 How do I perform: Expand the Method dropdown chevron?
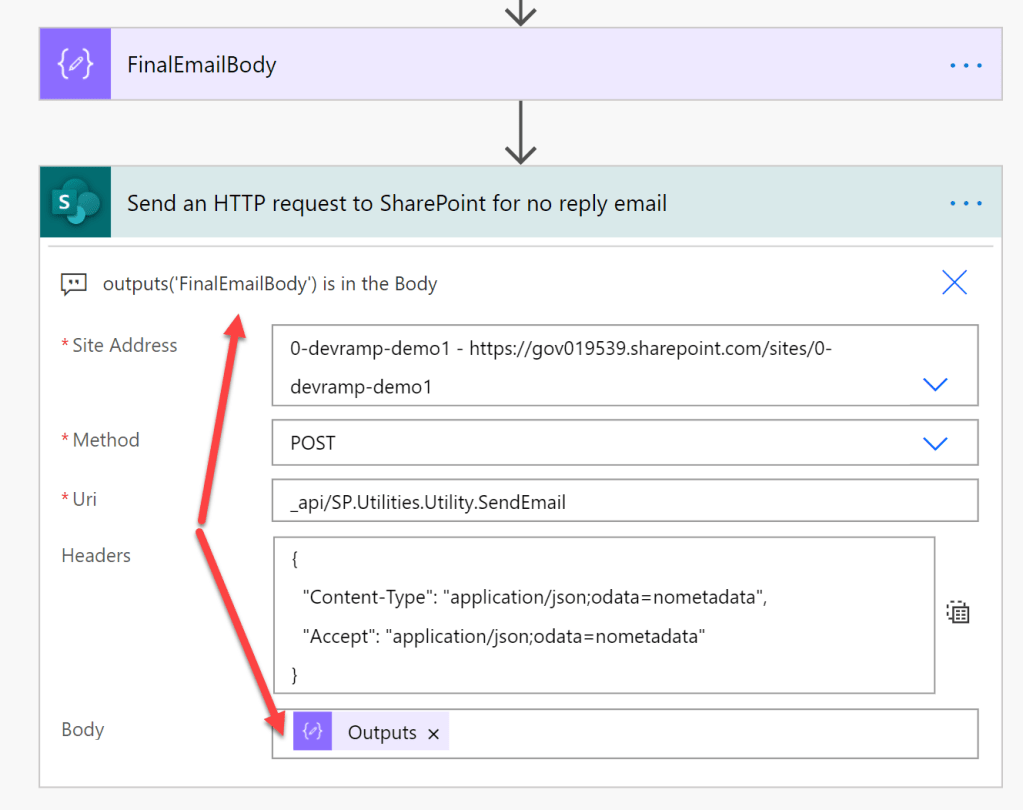(x=935, y=443)
